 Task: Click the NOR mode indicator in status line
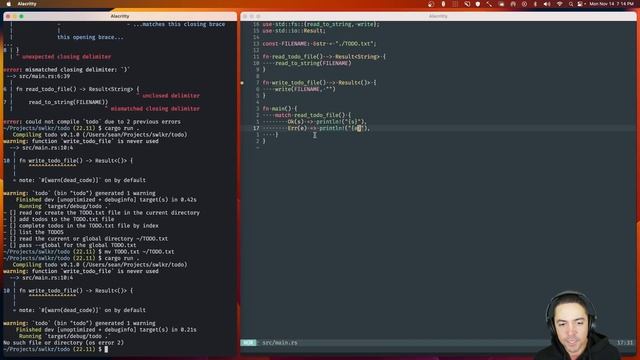click(248, 343)
